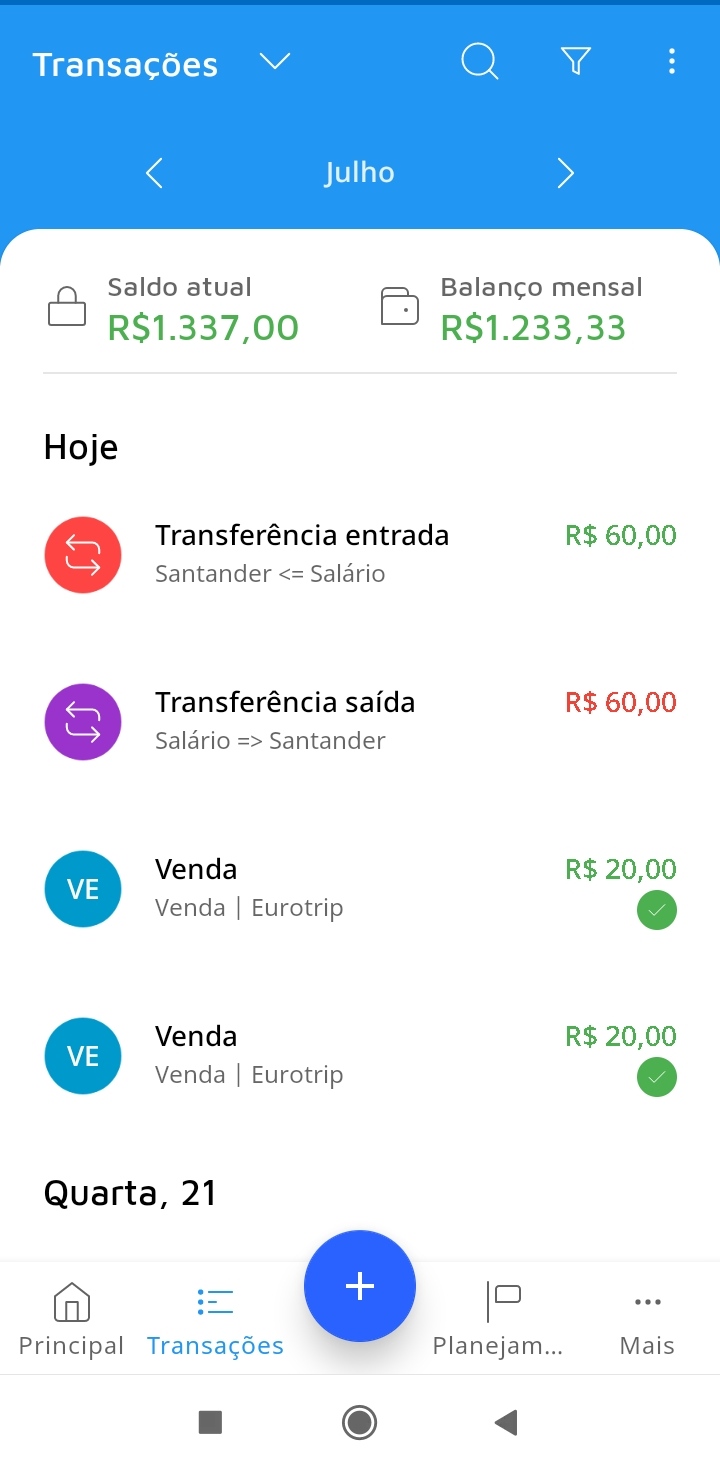The image size is (720, 1470).
Task: Tap the wallet icon beside Balanço mensal
Action: click(400, 306)
